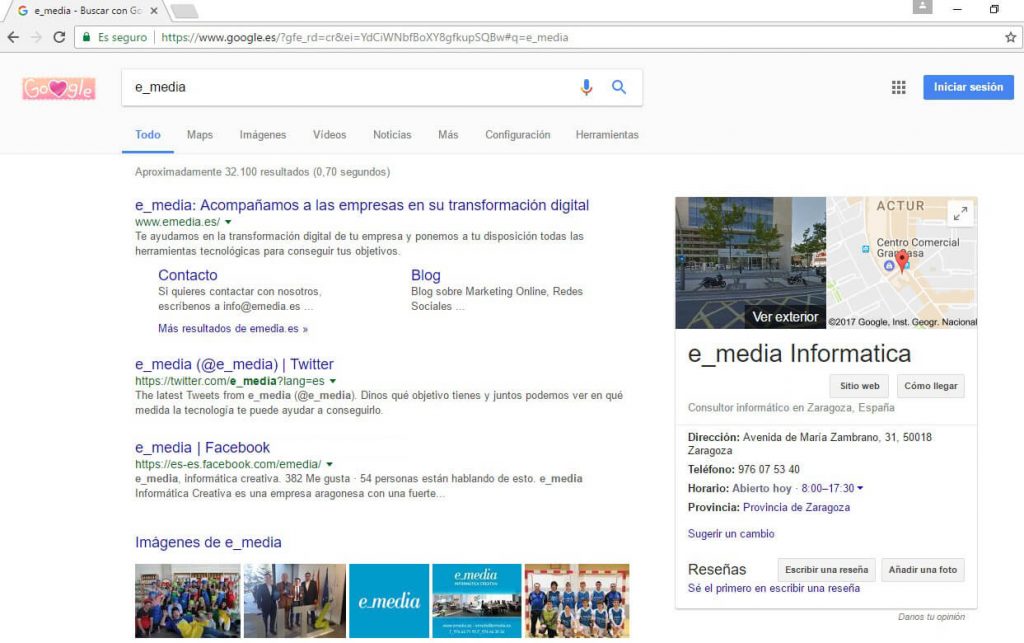This screenshot has height=643, width=1024.
Task: Click Sé el primero en escribir una reseña
Action: (773, 588)
